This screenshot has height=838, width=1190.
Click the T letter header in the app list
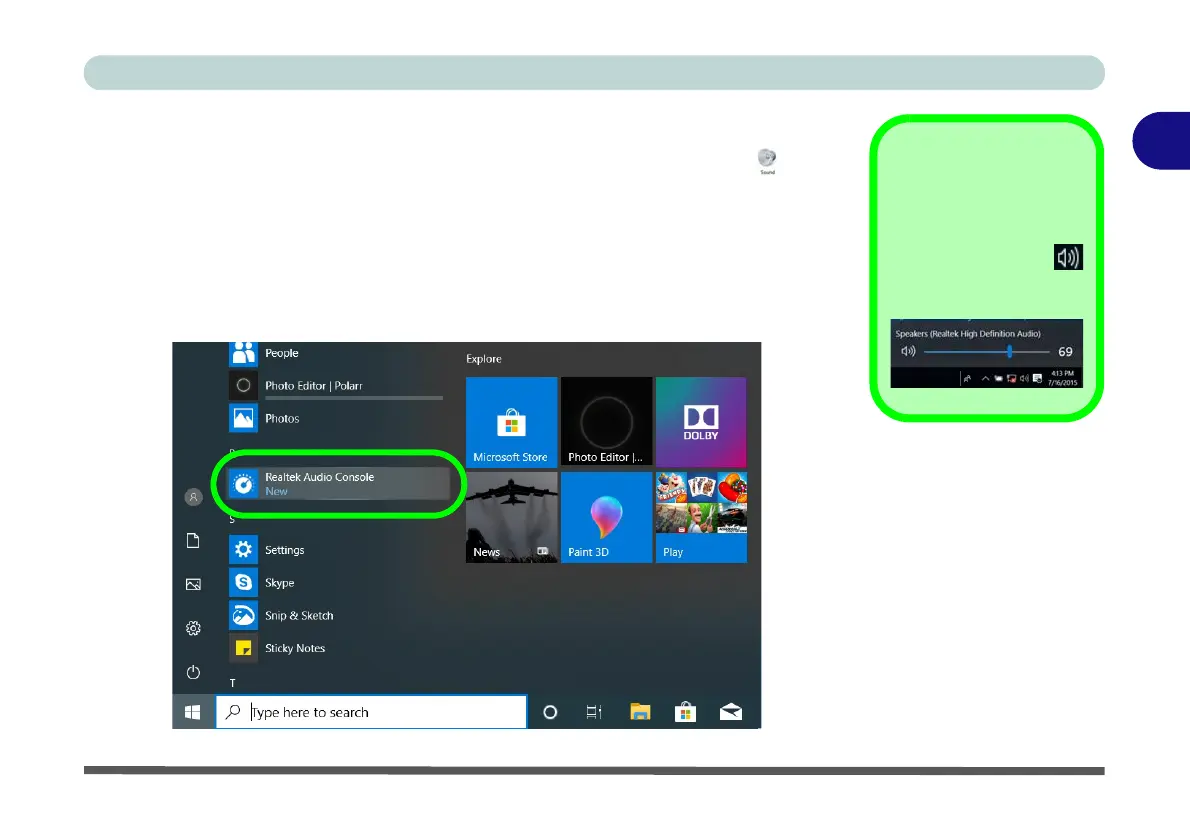pyautogui.click(x=232, y=683)
